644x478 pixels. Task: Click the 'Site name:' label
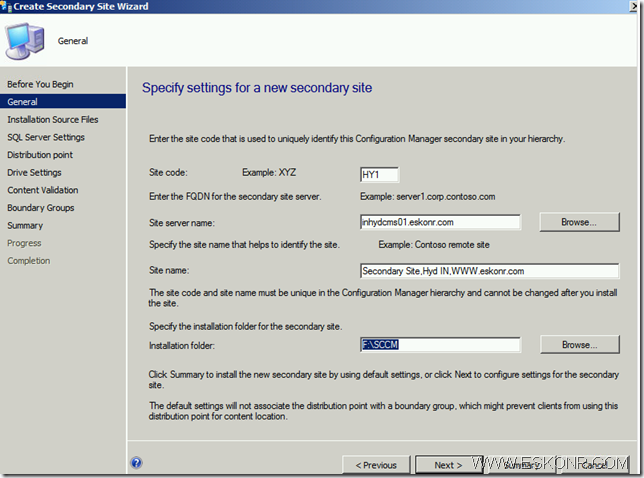169,270
